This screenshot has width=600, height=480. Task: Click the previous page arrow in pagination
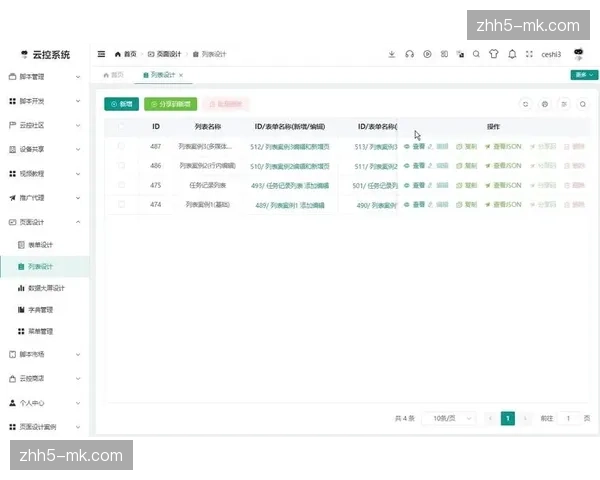[490, 418]
